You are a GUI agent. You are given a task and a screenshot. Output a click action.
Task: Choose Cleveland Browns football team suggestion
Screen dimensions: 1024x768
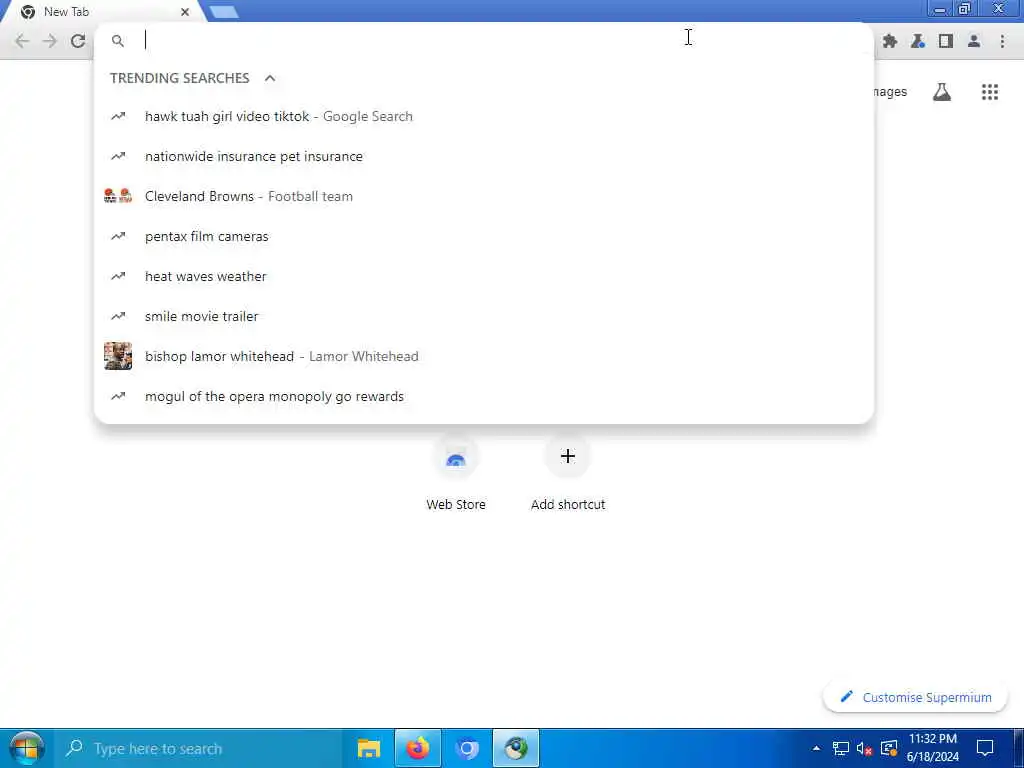tap(484, 196)
